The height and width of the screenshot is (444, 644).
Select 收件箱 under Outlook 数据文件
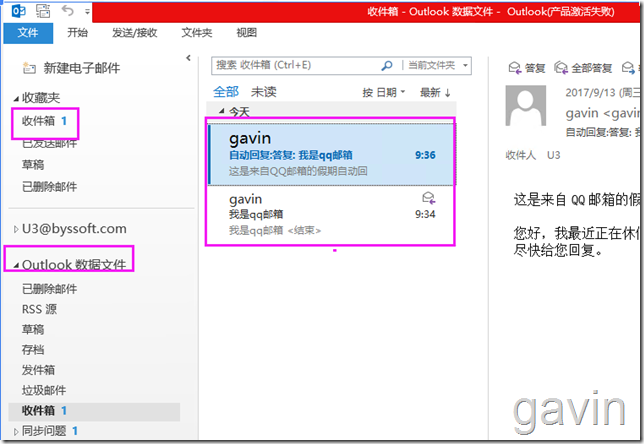tap(94, 411)
